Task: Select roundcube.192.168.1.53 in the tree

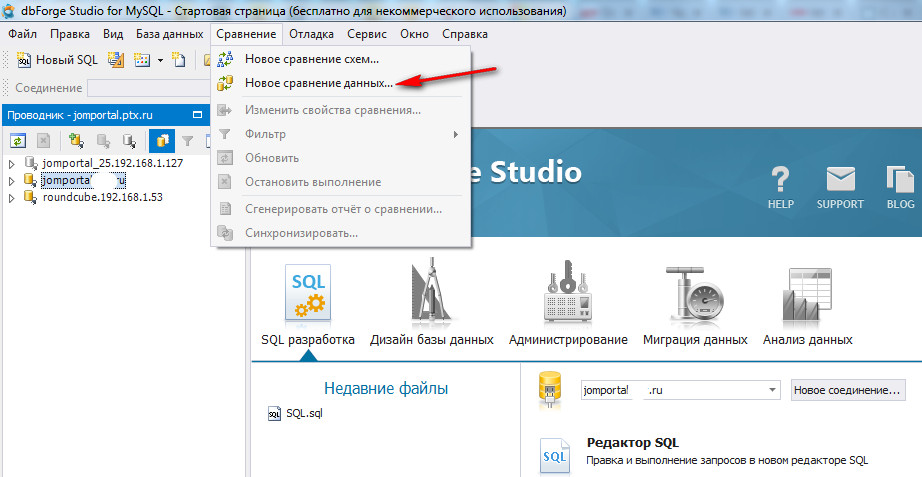Action: coord(102,197)
